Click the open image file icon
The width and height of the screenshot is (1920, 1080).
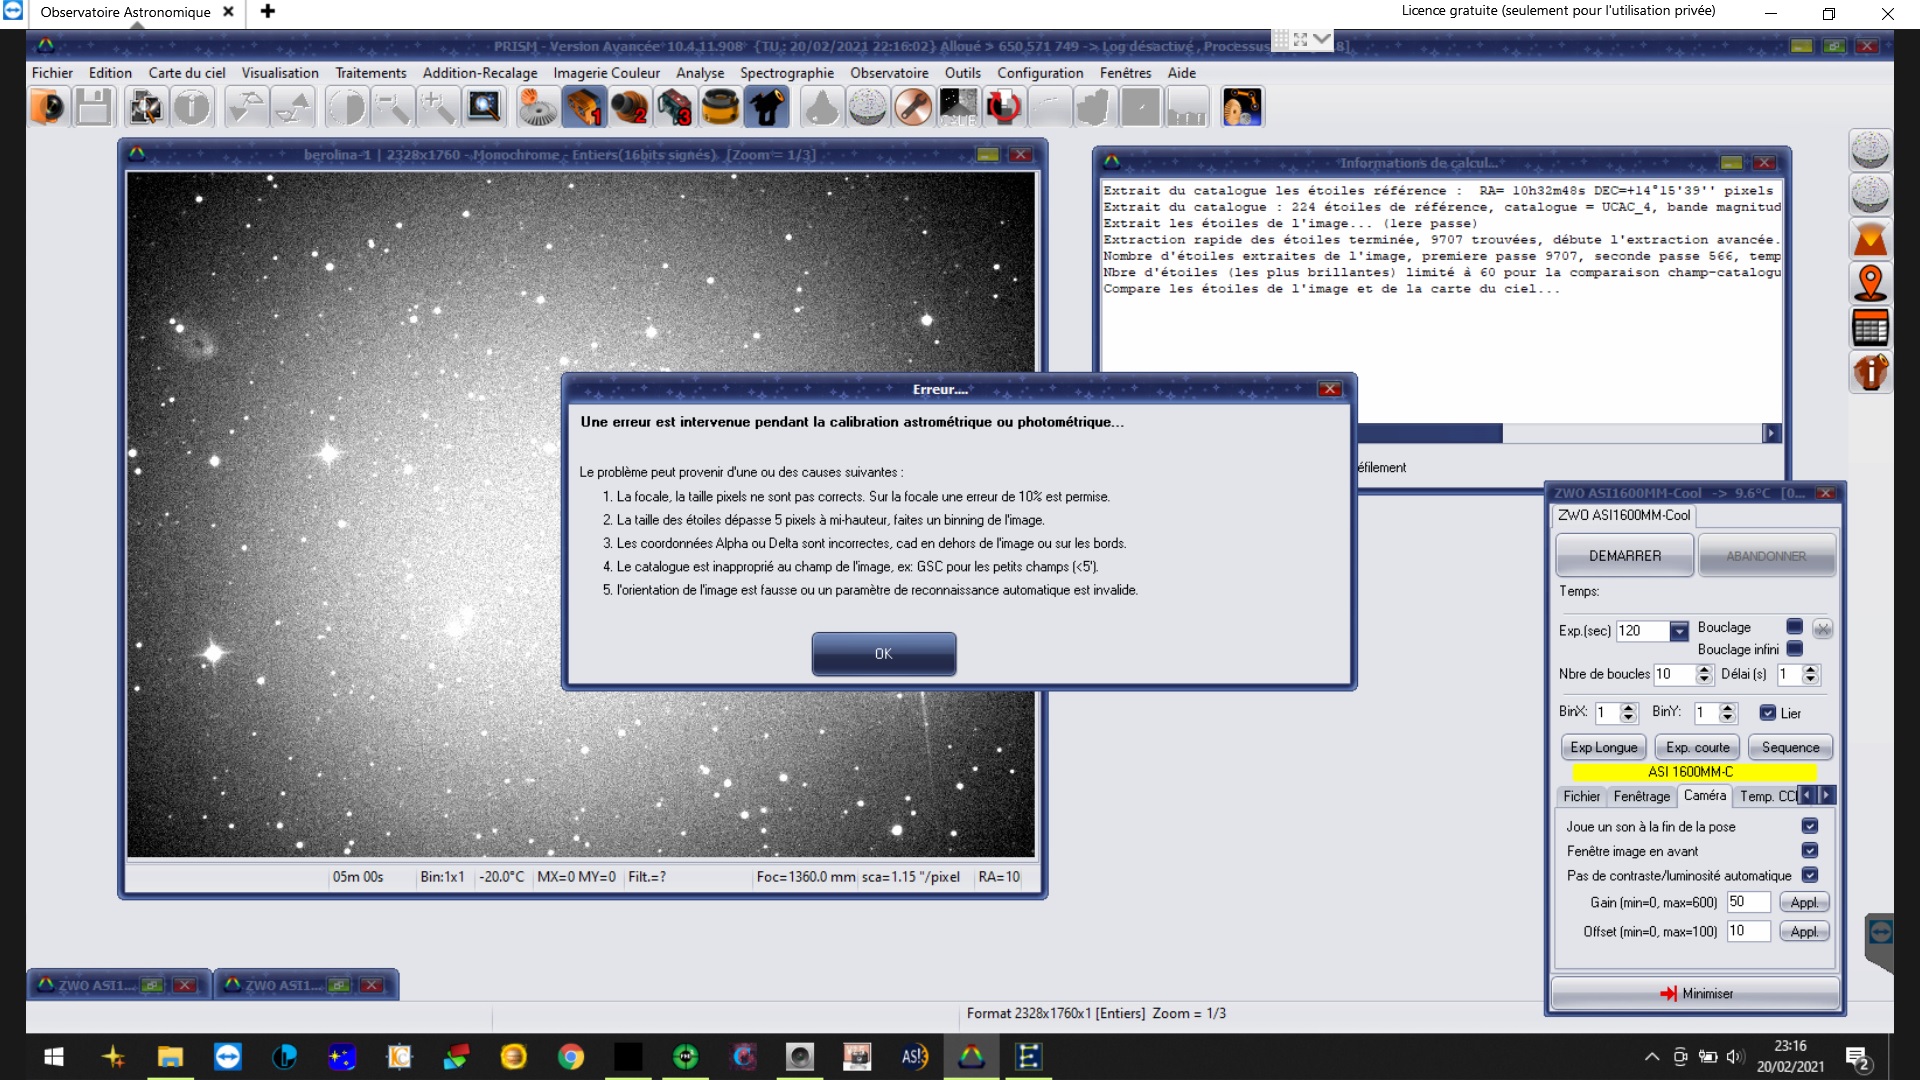[47, 107]
